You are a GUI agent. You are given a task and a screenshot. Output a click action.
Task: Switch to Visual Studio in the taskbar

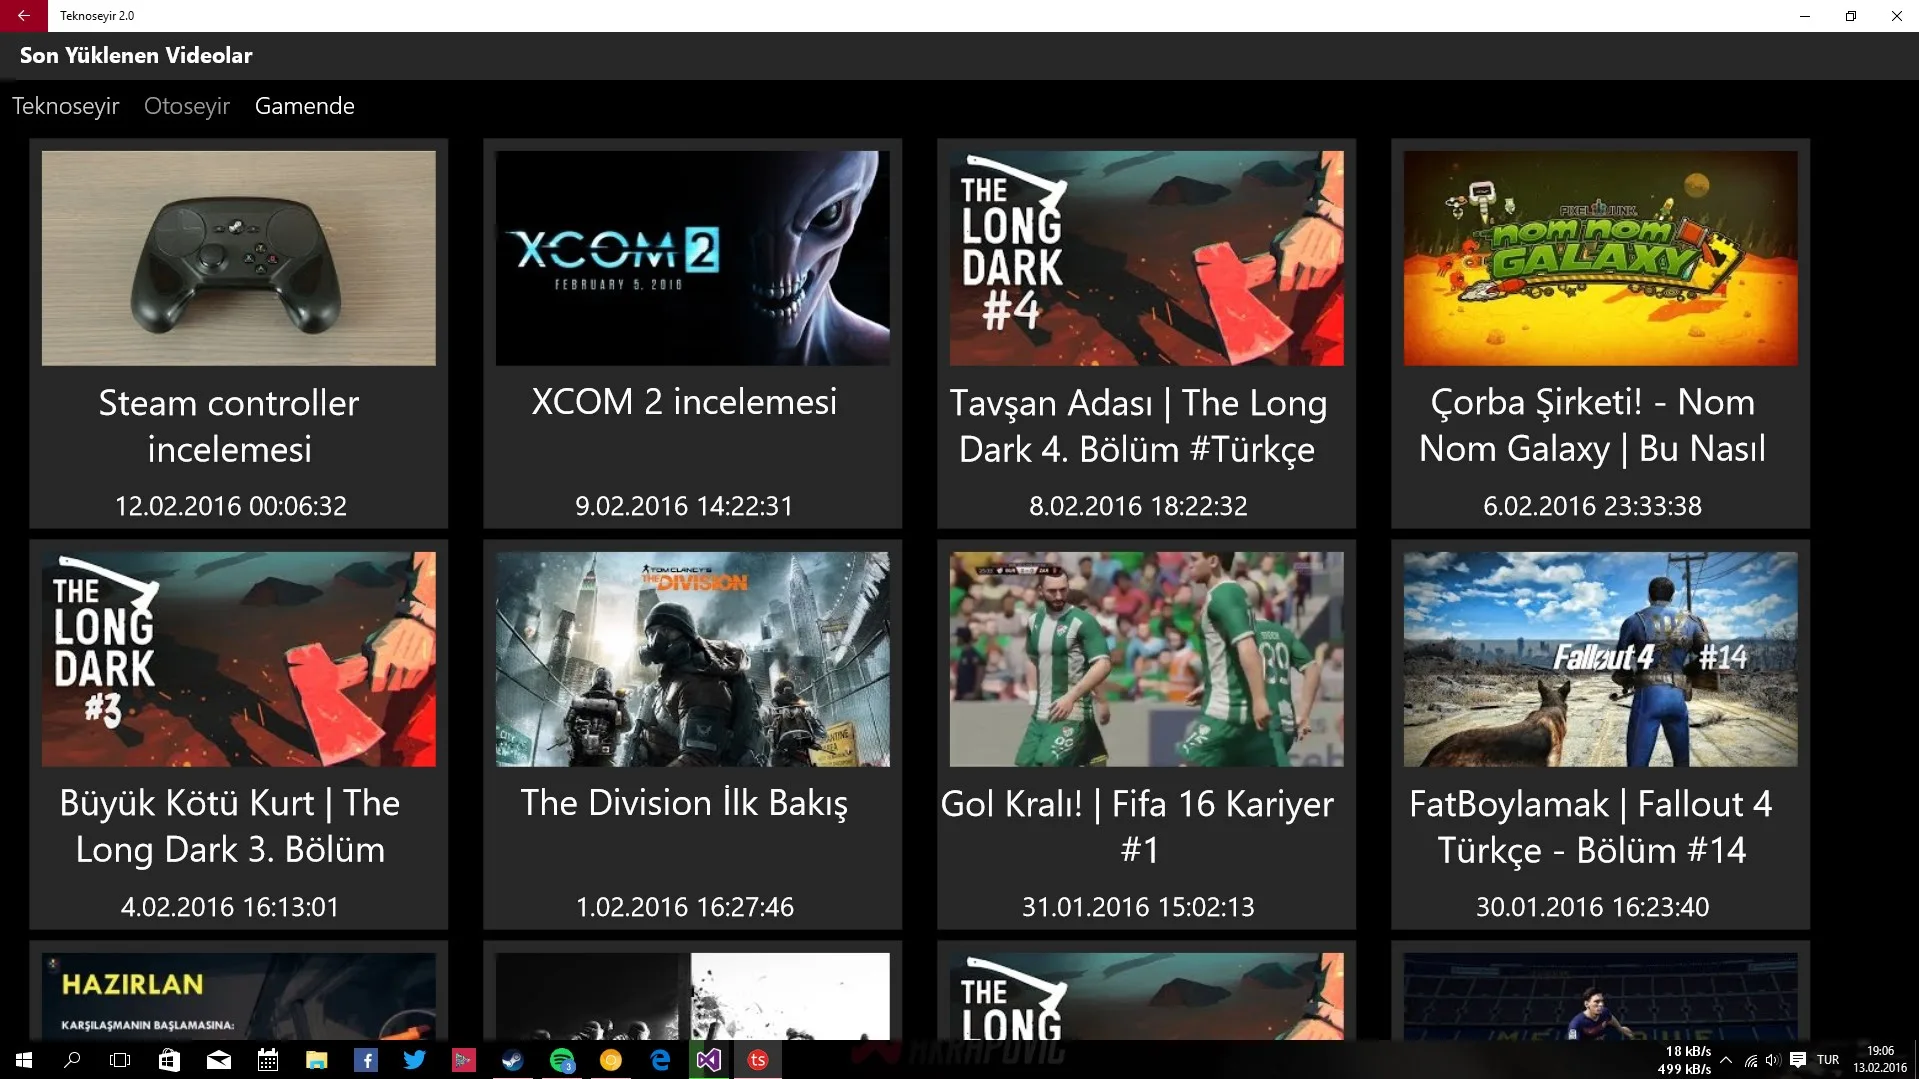point(709,1060)
